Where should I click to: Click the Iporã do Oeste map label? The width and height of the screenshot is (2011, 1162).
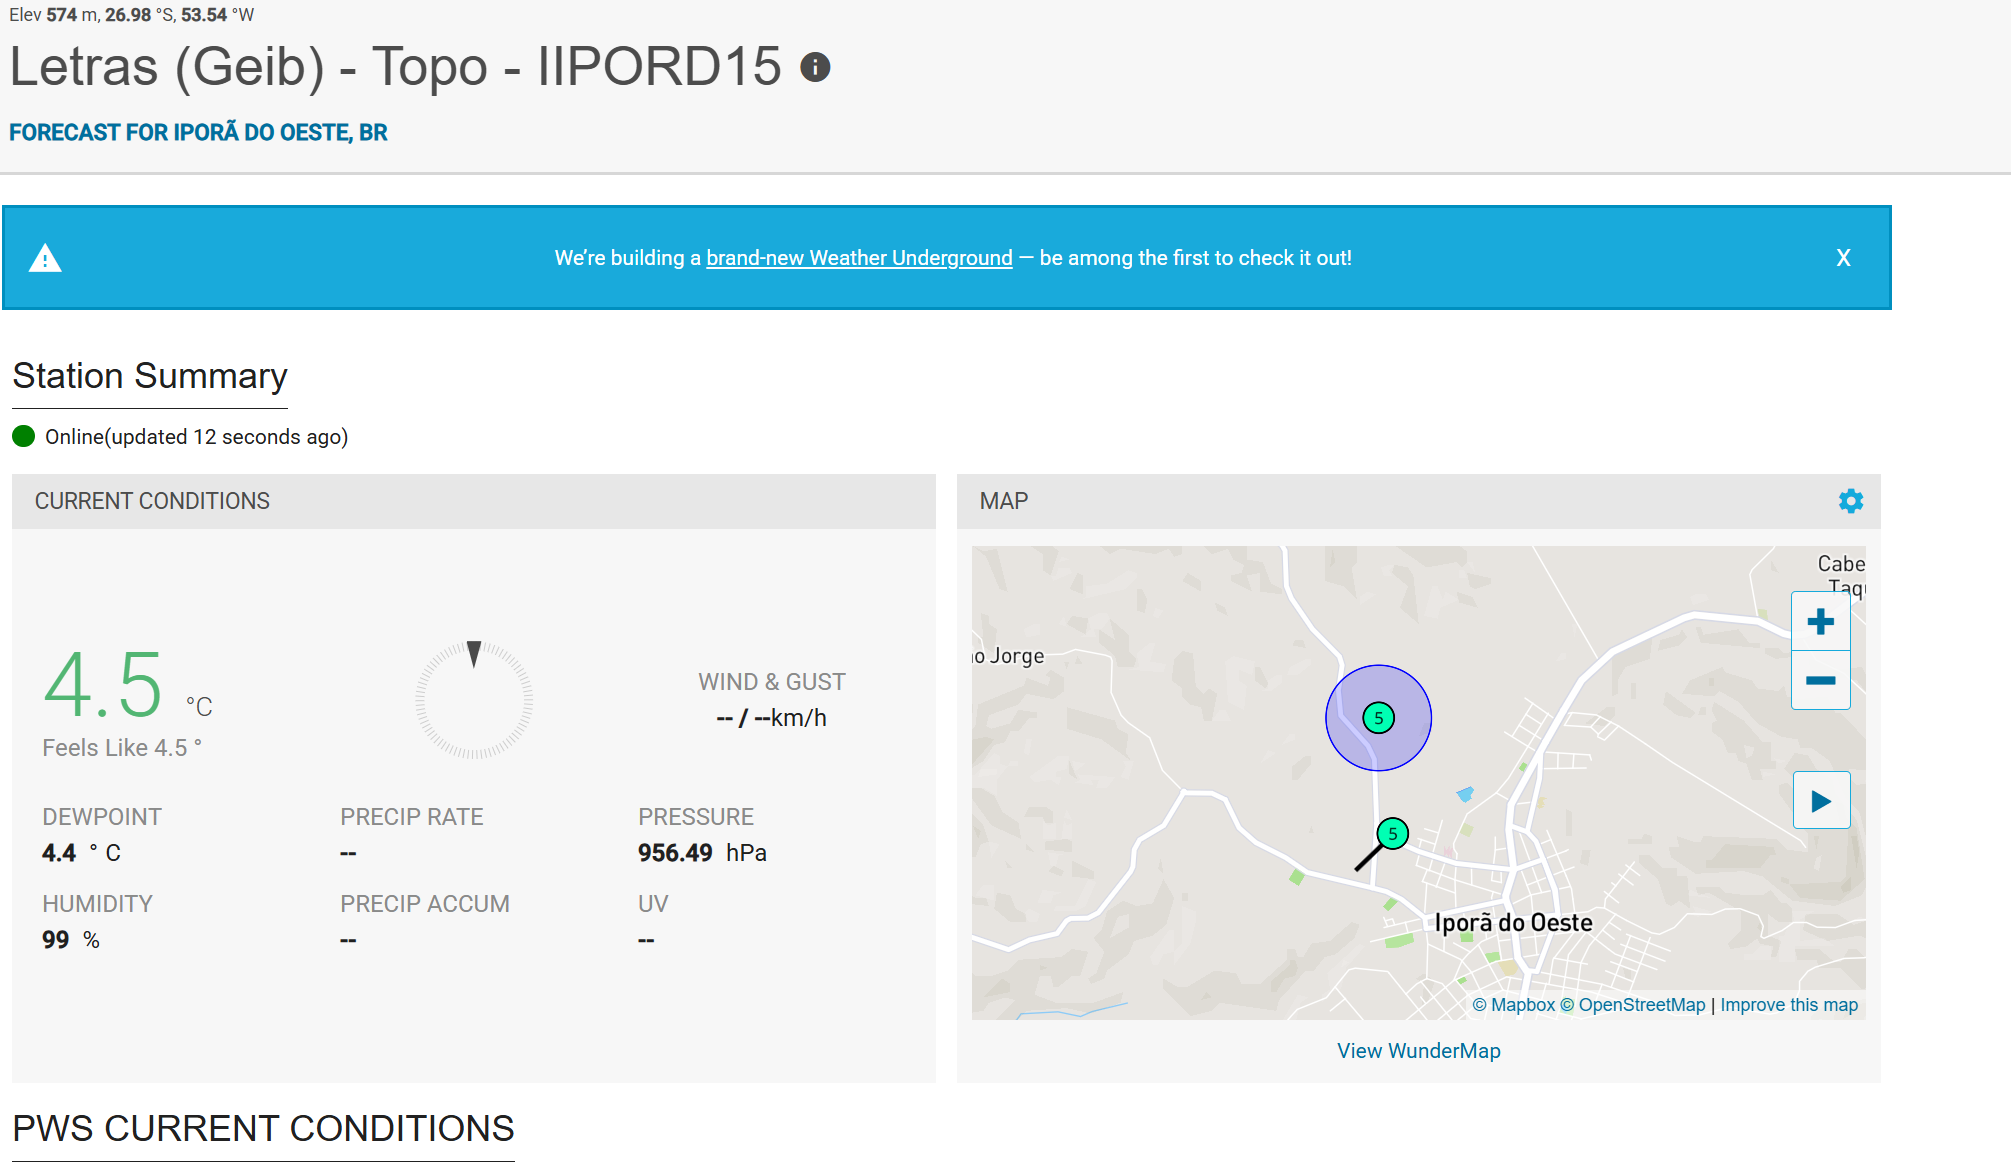point(1513,922)
